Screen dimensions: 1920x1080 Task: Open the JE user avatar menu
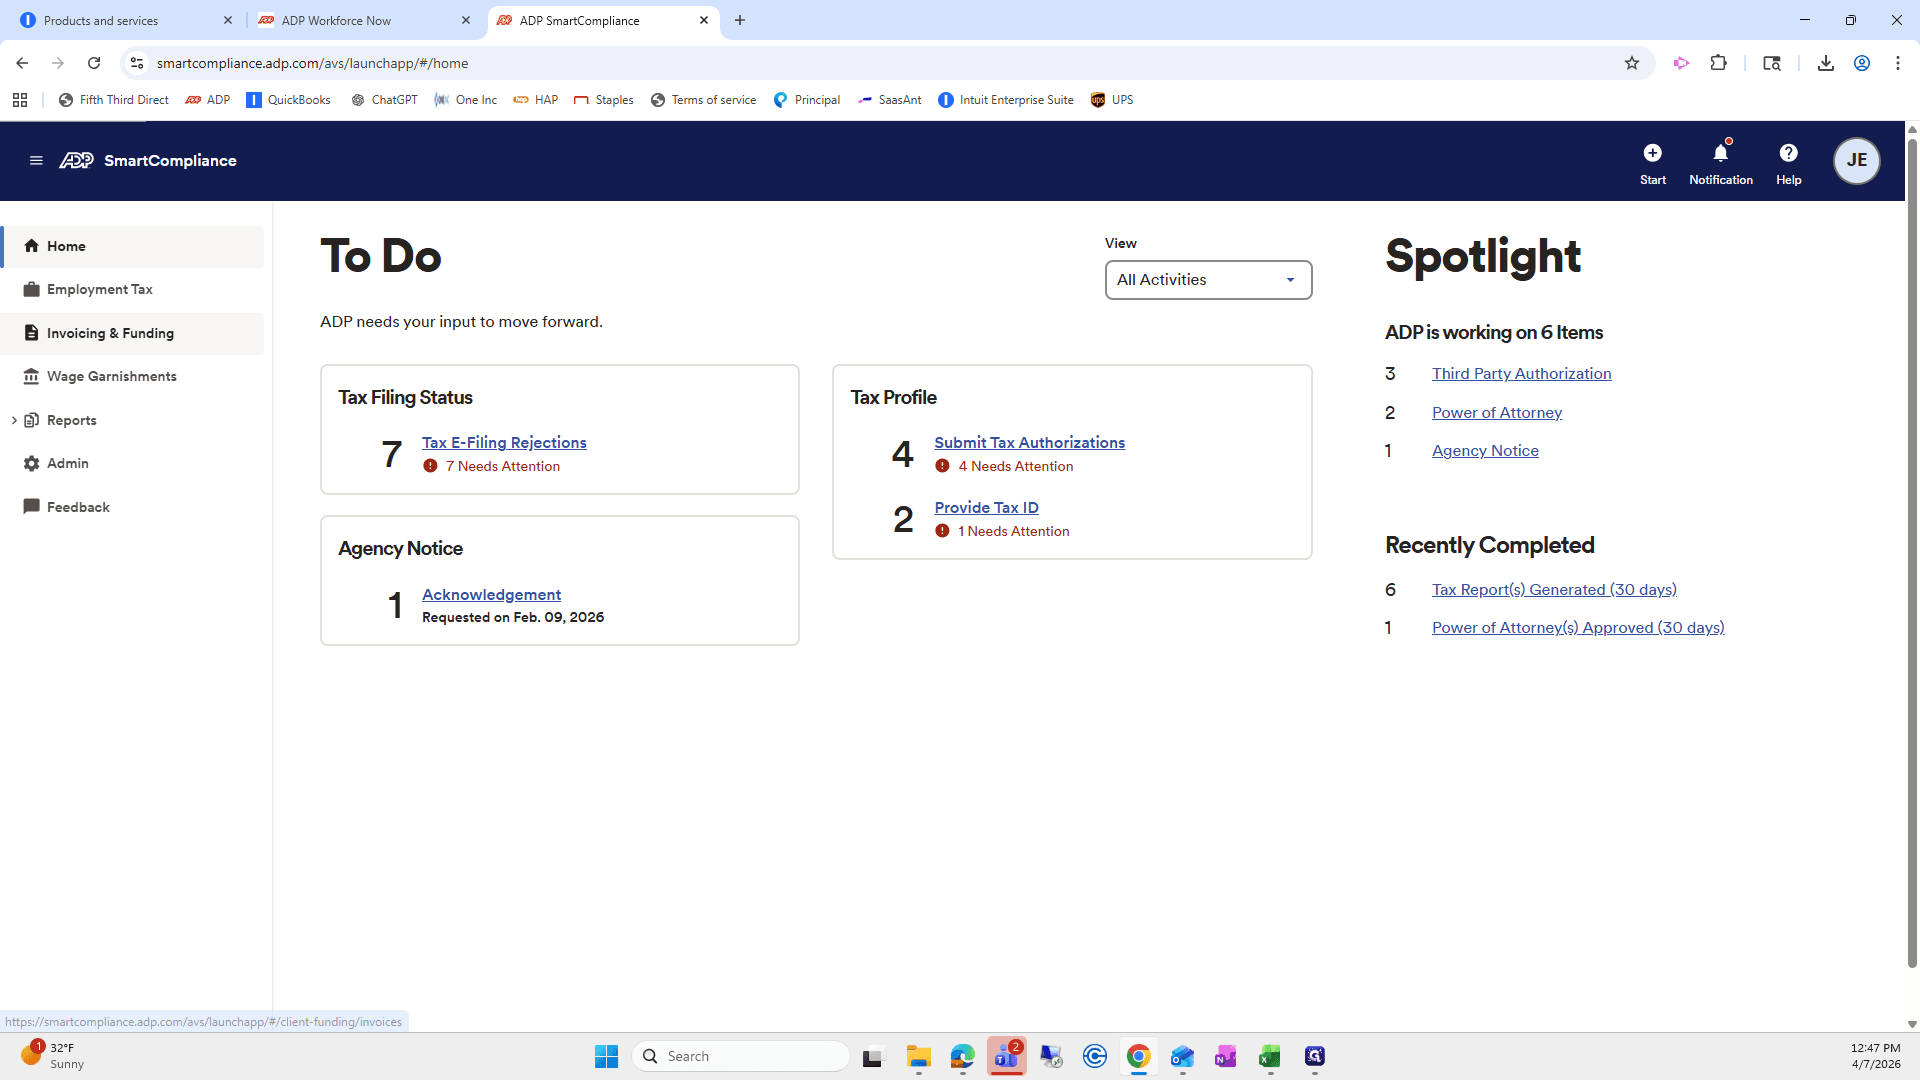pyautogui.click(x=1856, y=160)
